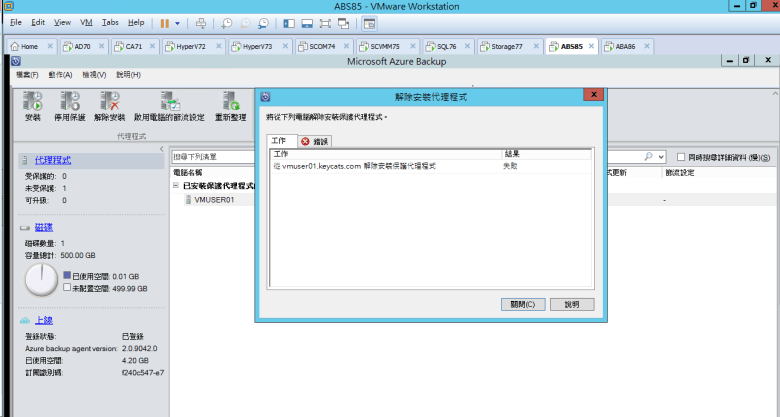Open the 動作(A) menu
Image resolution: width=780 pixels, height=417 pixels.
[x=60, y=75]
